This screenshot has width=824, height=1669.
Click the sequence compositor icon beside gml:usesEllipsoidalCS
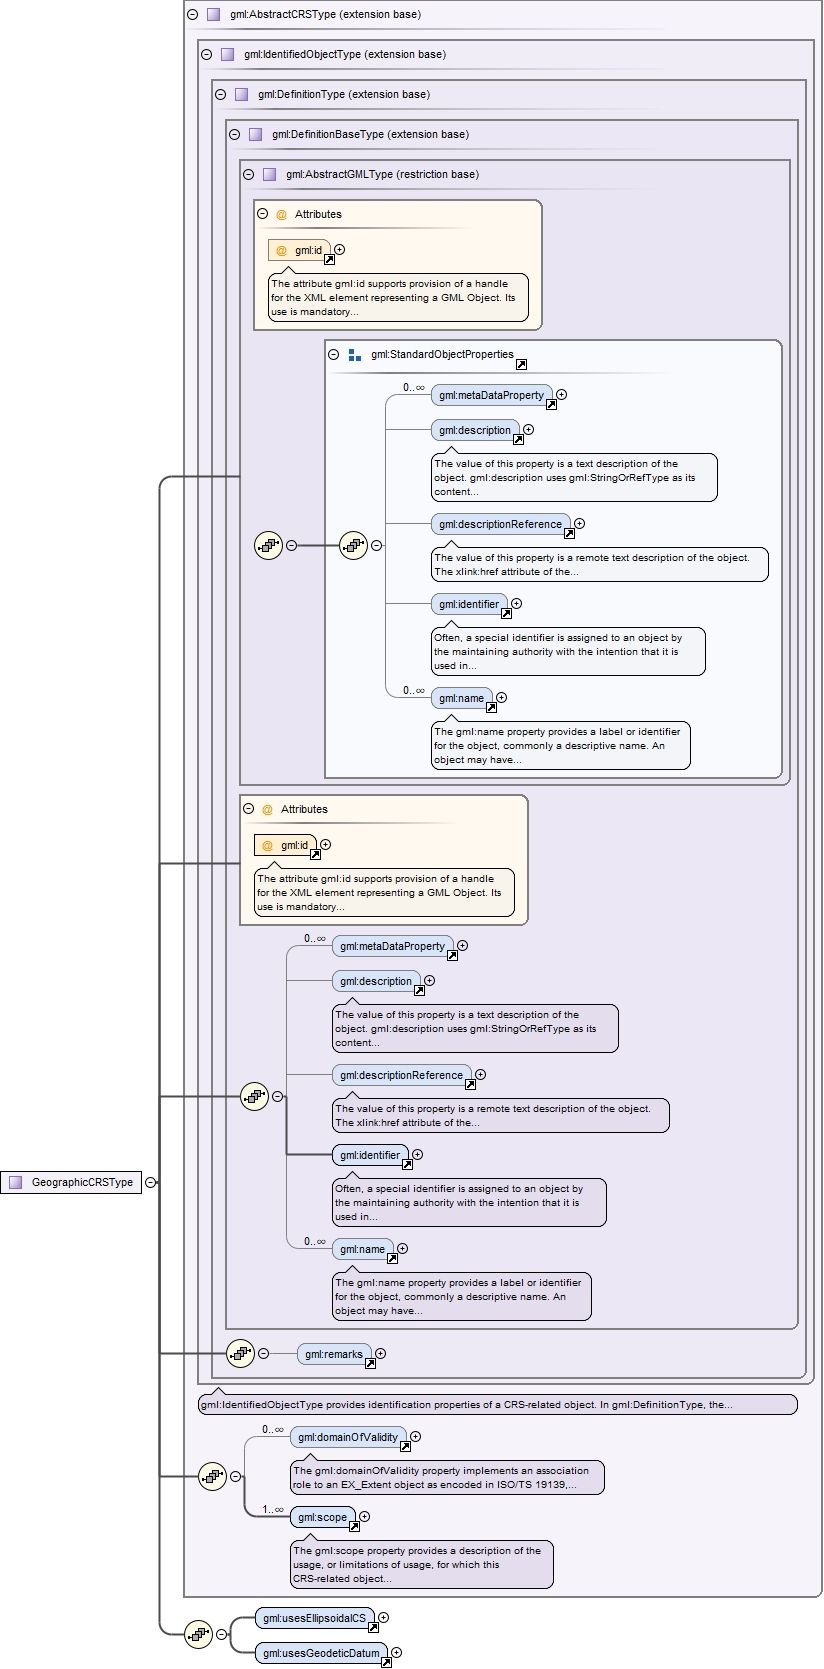[x=199, y=1634]
